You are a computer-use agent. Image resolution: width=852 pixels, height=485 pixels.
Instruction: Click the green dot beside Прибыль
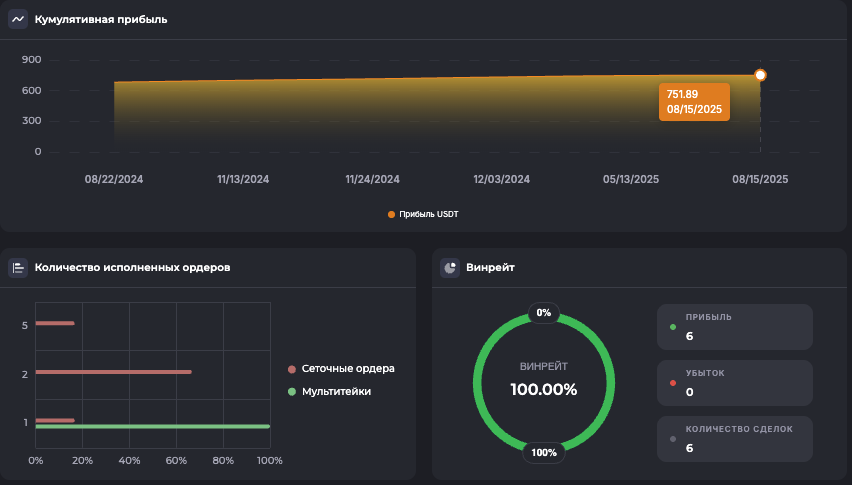[673, 327]
